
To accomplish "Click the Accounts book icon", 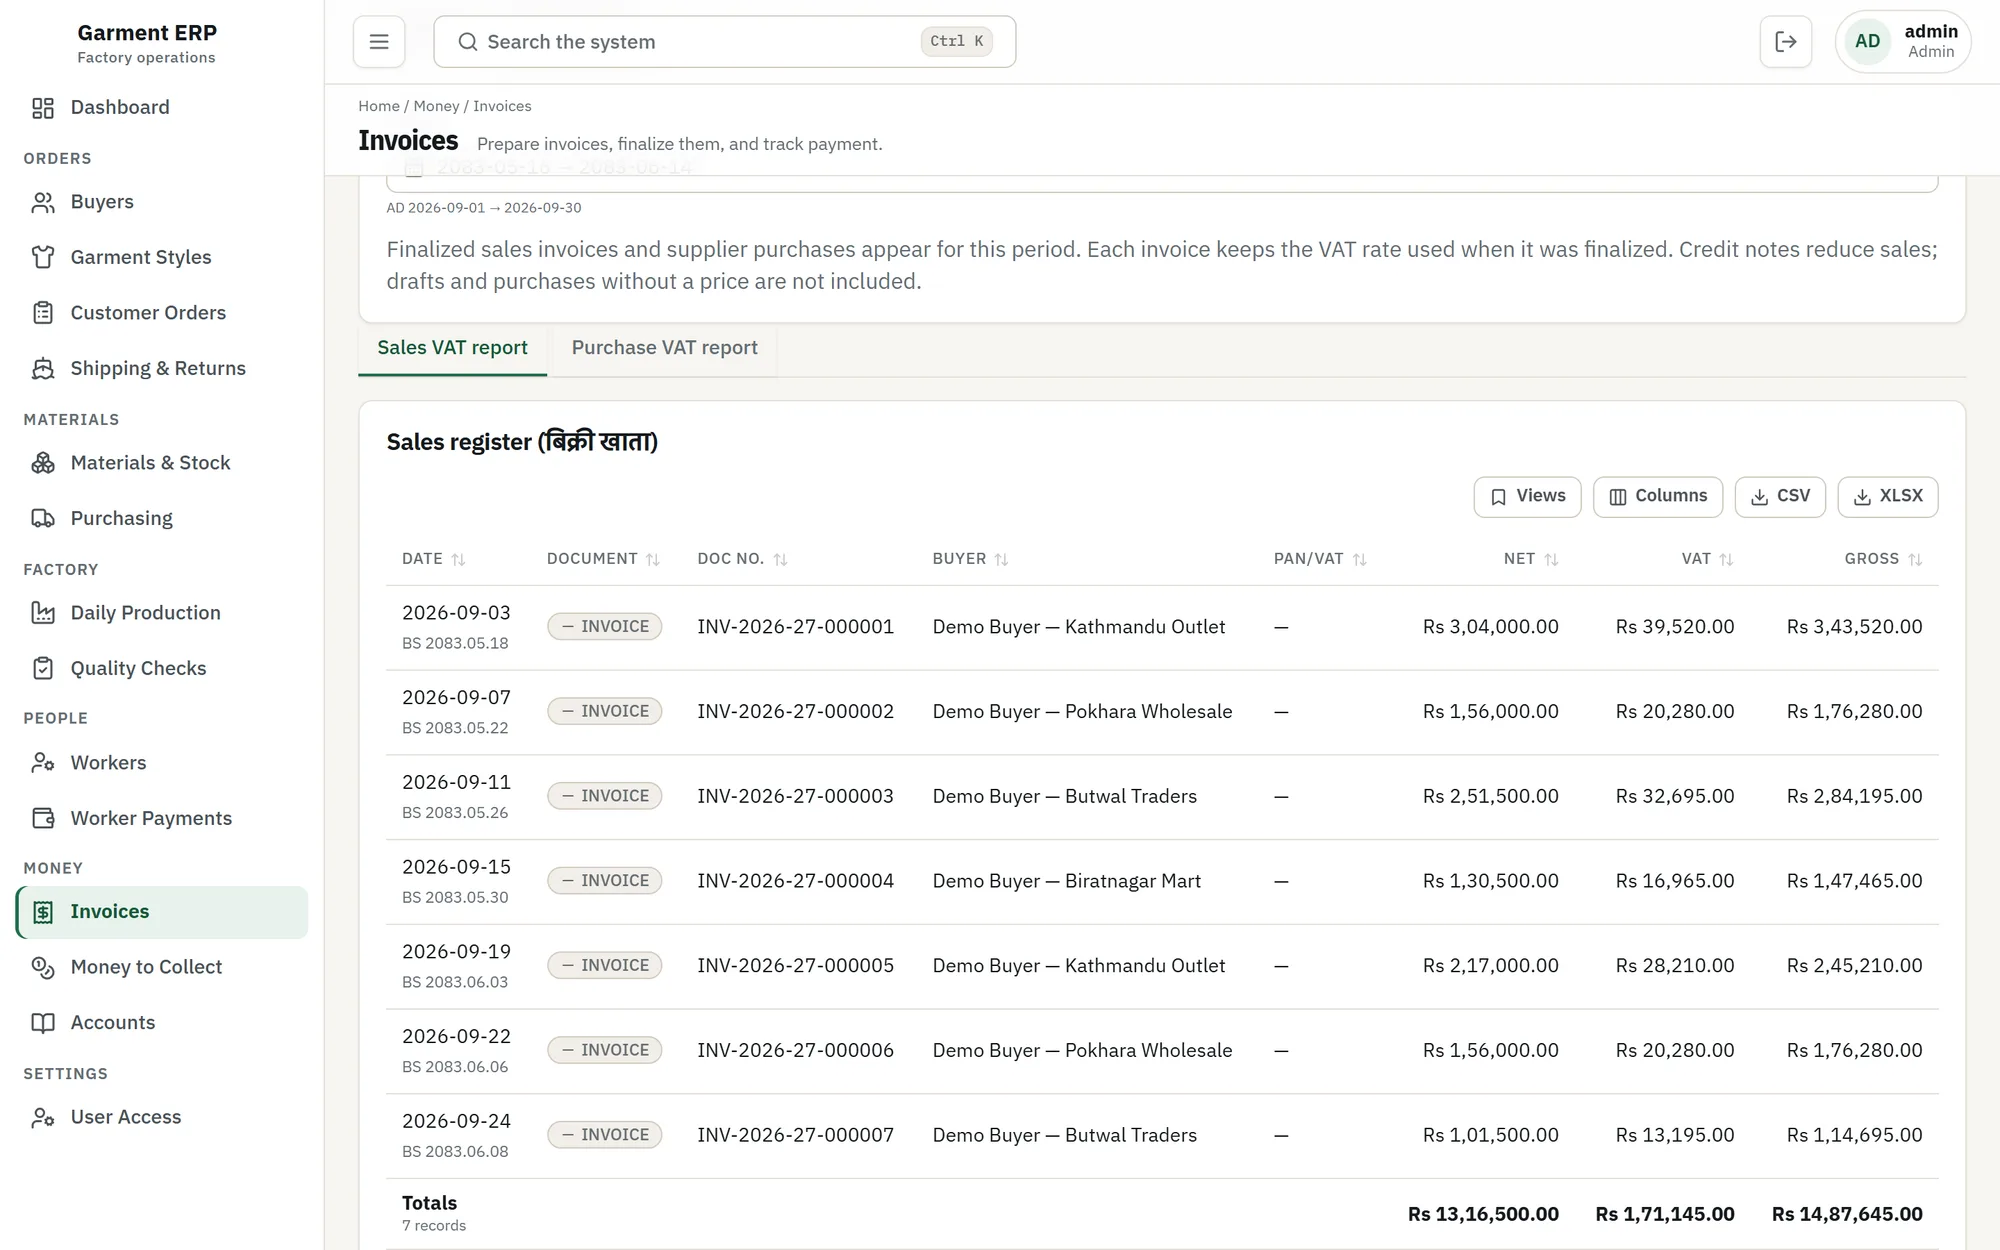I will [43, 1023].
